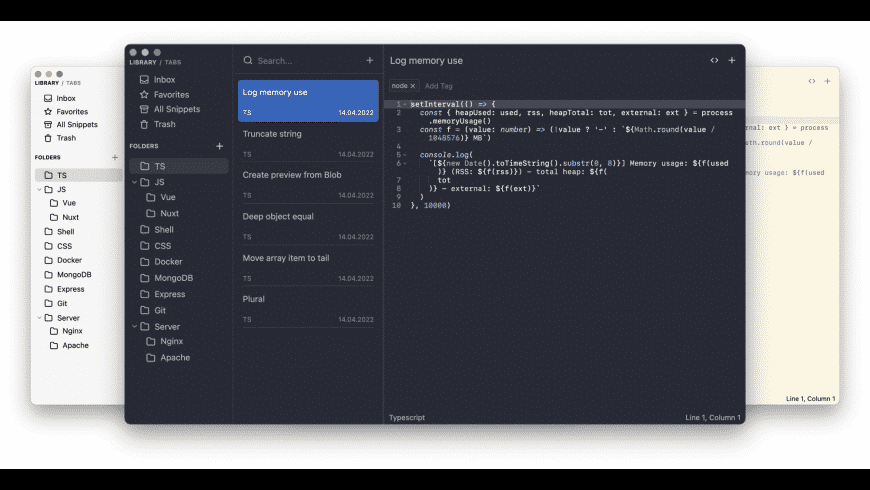Open Inbox in dark window library
The image size is (870, 490).
164,80
